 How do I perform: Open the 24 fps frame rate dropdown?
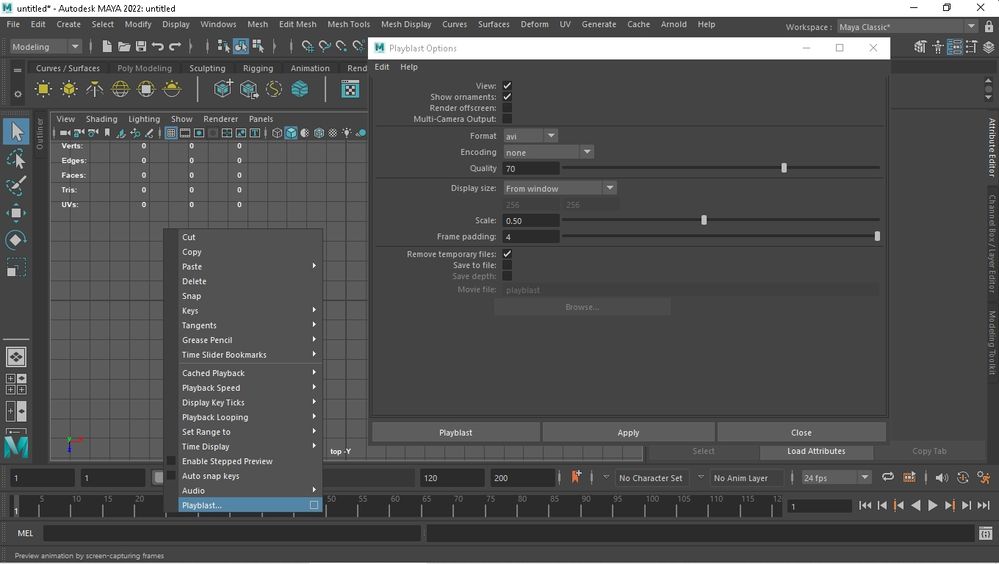pyautogui.click(x=837, y=477)
